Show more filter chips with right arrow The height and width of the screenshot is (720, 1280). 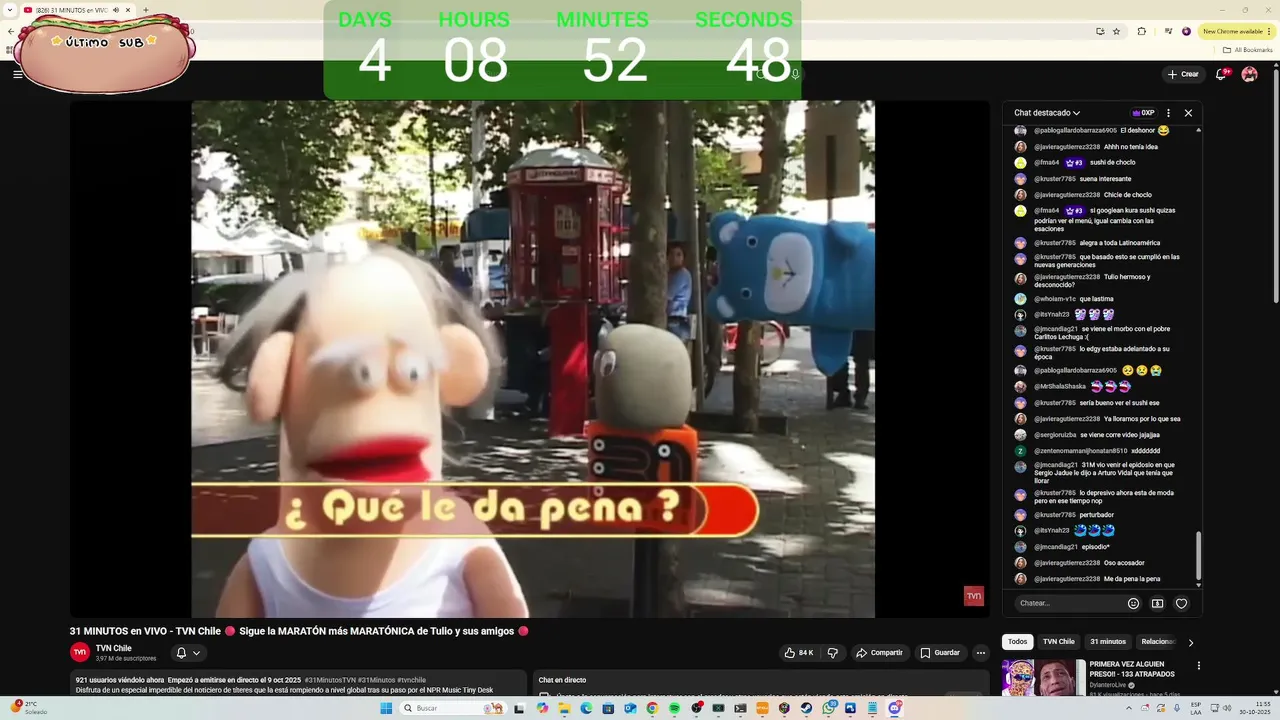(1190, 643)
